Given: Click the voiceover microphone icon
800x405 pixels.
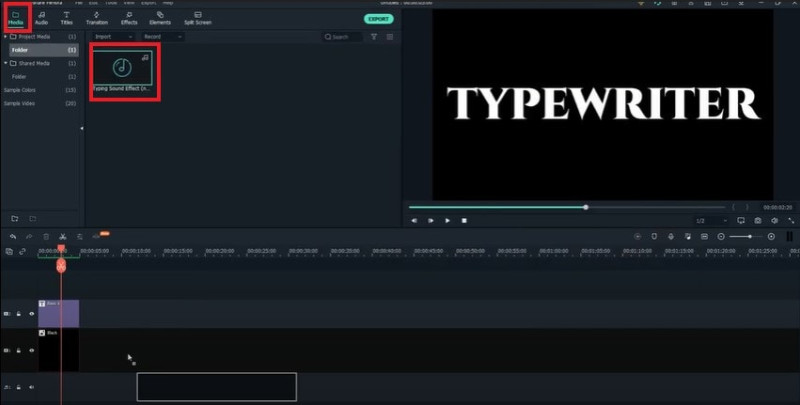Looking at the screenshot, I should pyautogui.click(x=671, y=237).
